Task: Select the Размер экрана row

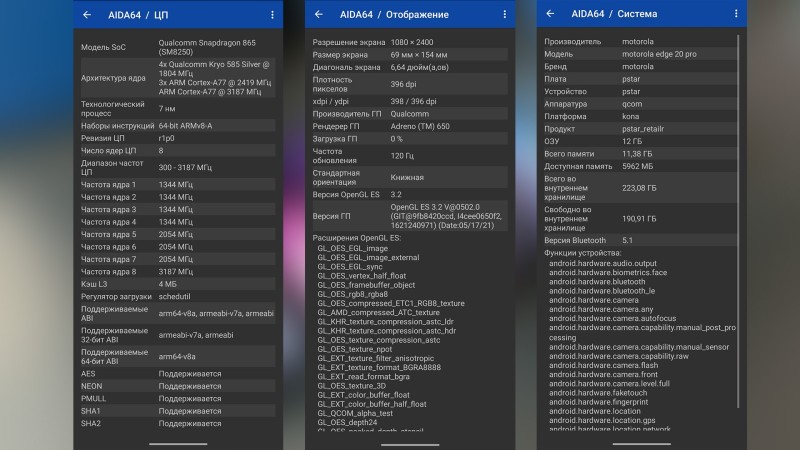Action: (410, 55)
